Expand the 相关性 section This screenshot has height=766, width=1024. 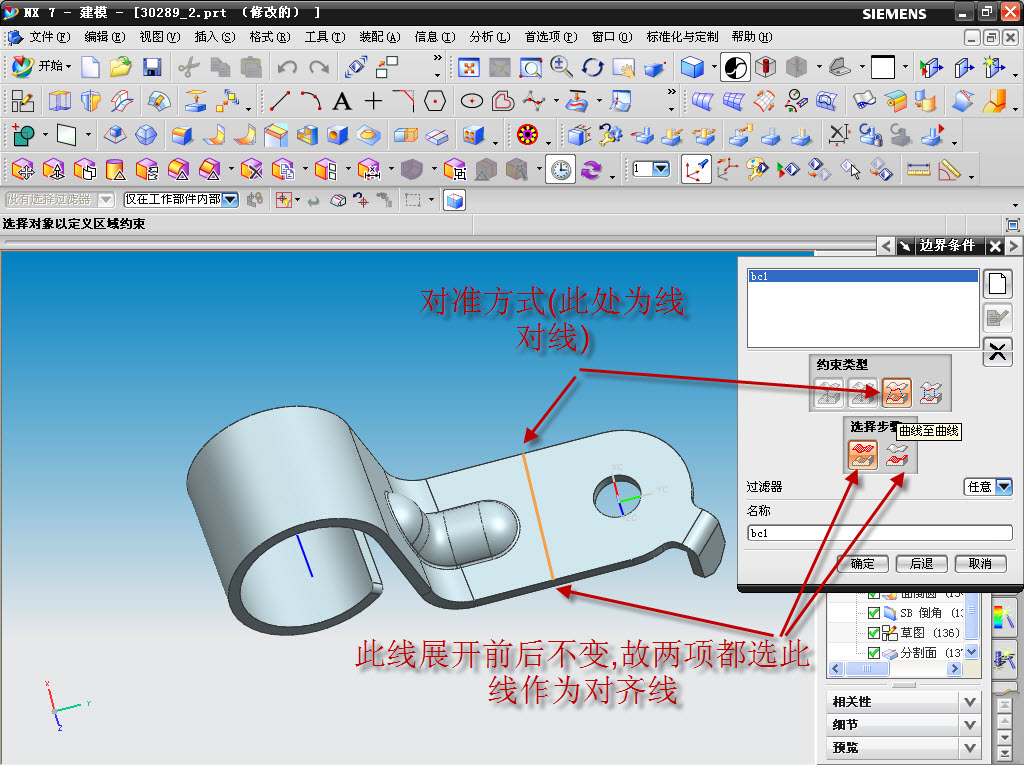click(x=903, y=702)
